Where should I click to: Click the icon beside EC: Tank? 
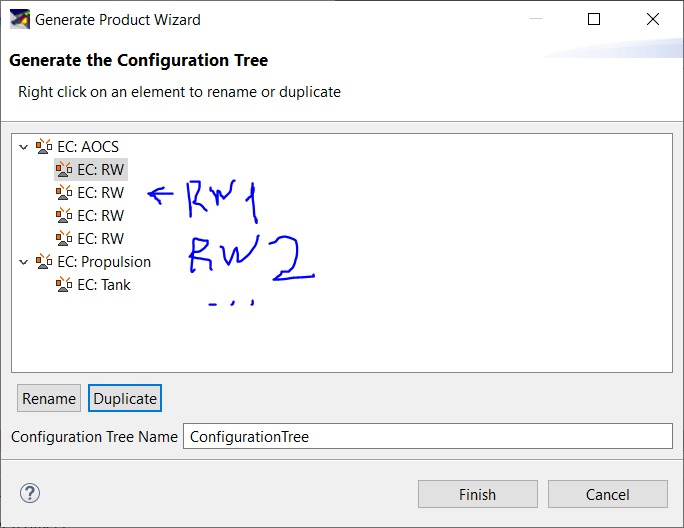[64, 285]
